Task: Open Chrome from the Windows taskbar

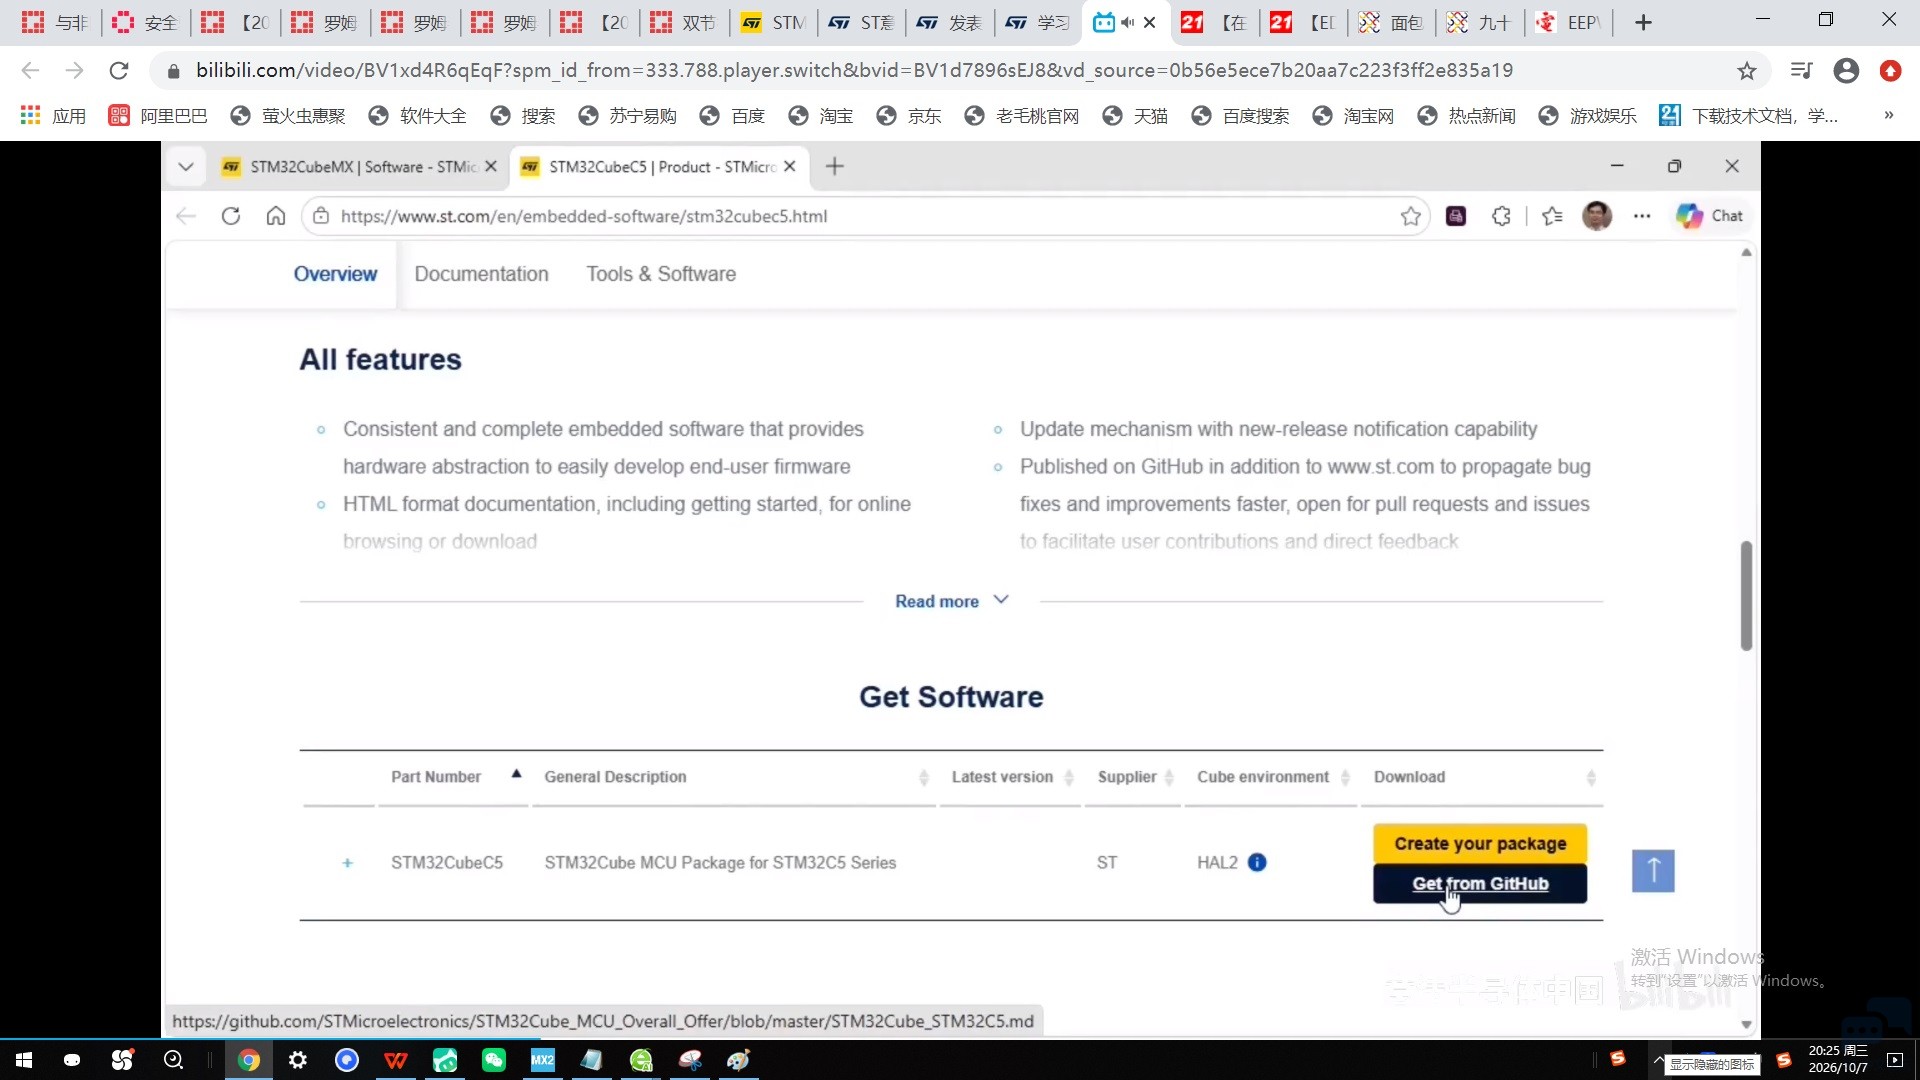Action: pos(249,1060)
